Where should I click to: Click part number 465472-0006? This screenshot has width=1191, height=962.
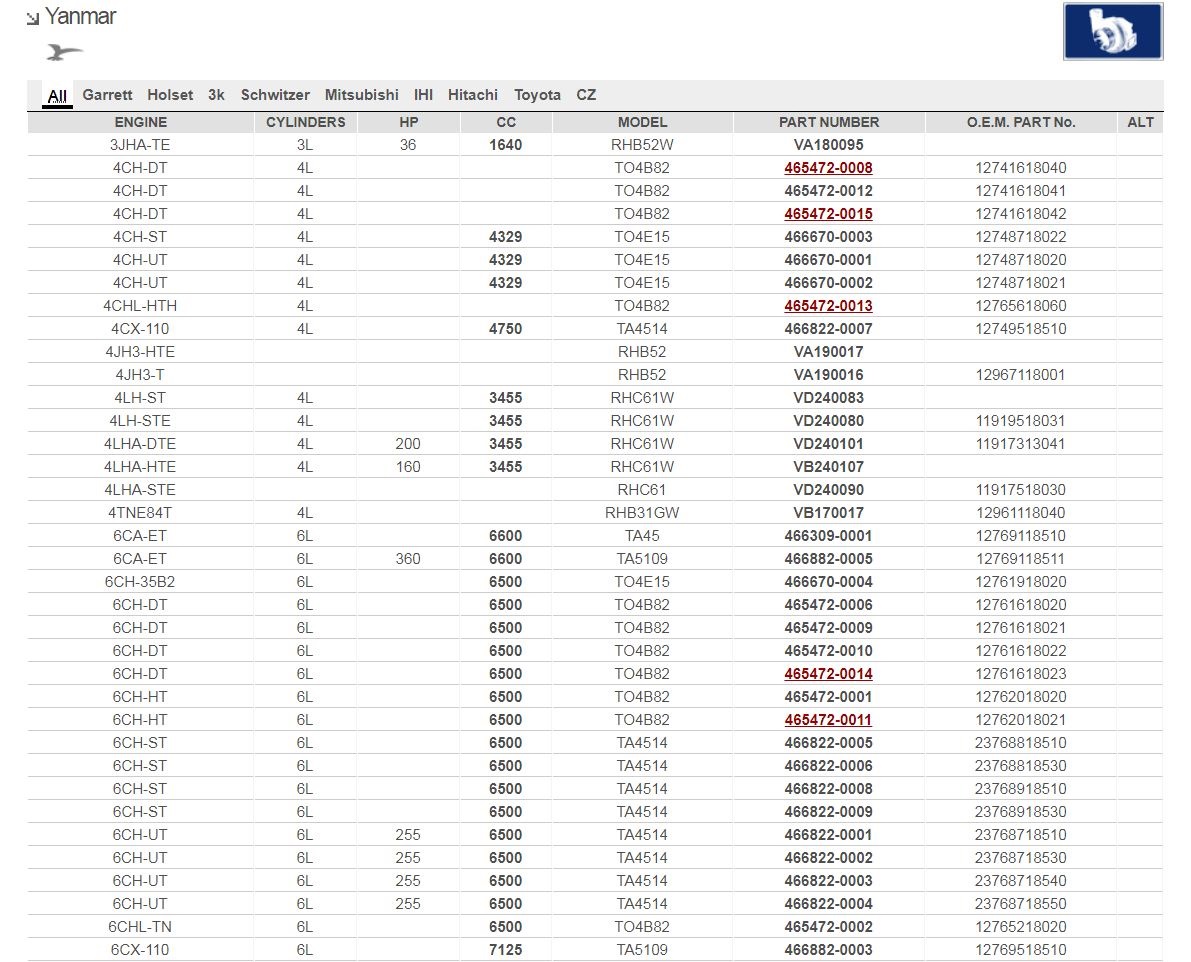pos(828,605)
